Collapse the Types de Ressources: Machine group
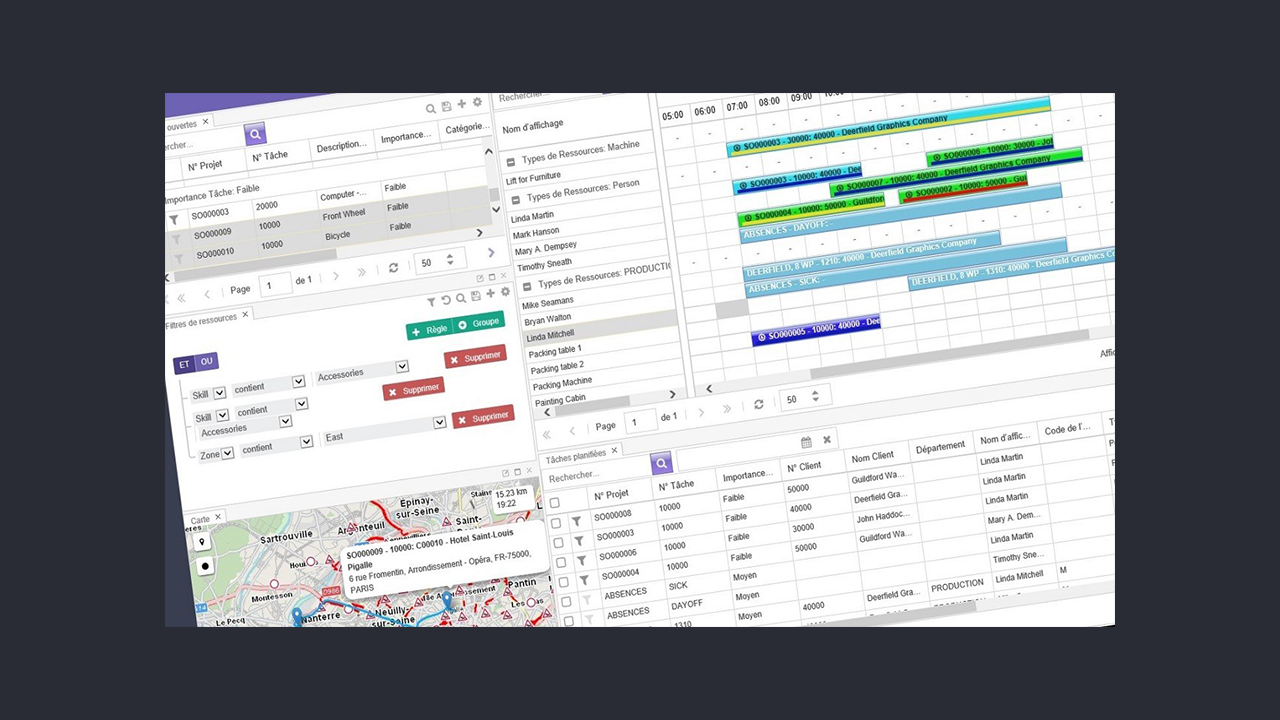The width and height of the screenshot is (1280, 720). click(x=510, y=161)
